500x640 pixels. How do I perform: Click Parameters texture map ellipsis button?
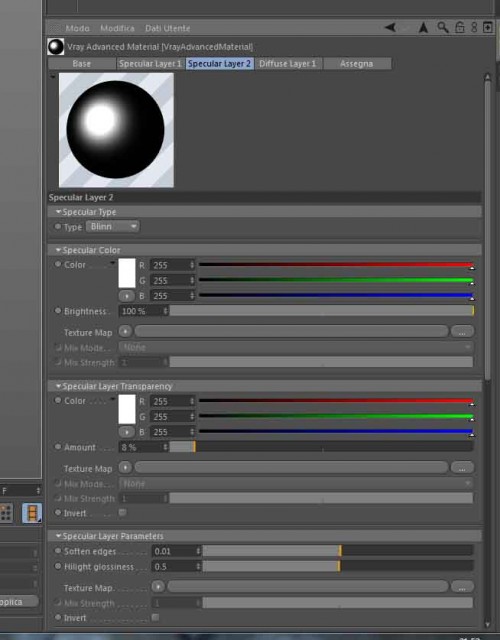(462, 587)
